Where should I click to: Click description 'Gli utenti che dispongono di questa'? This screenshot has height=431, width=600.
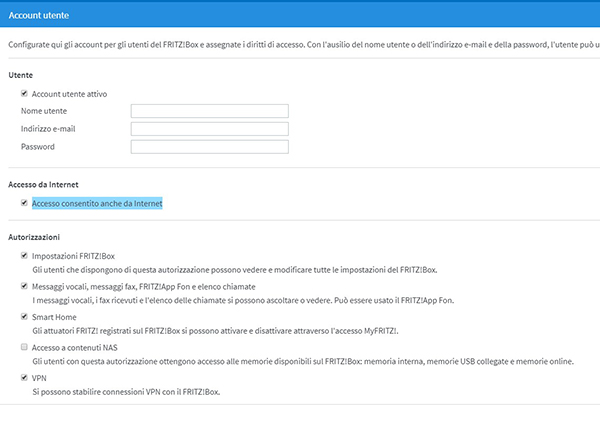coord(235,270)
